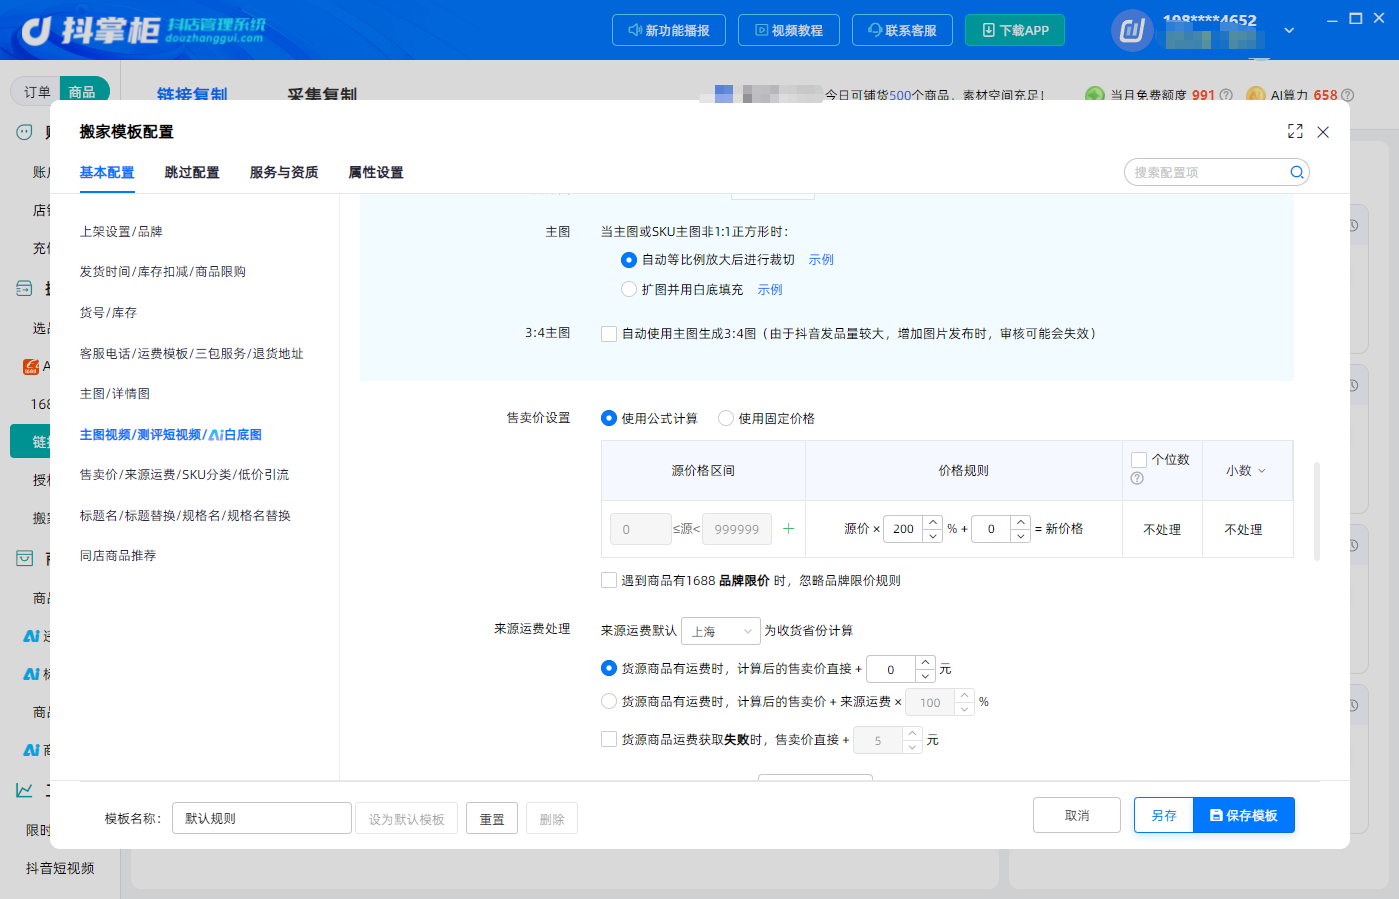Click the user avatar icon in header

(1132, 30)
